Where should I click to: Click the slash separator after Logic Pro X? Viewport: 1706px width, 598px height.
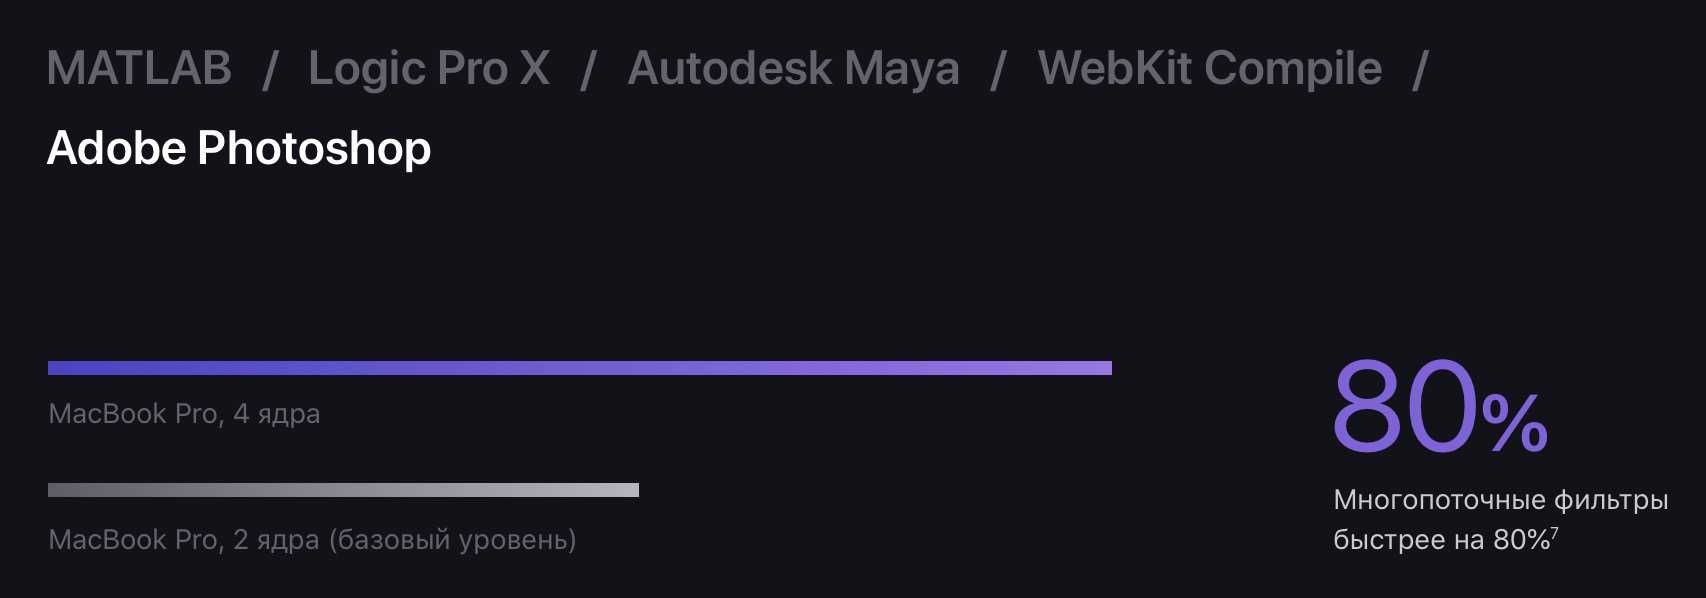point(589,70)
